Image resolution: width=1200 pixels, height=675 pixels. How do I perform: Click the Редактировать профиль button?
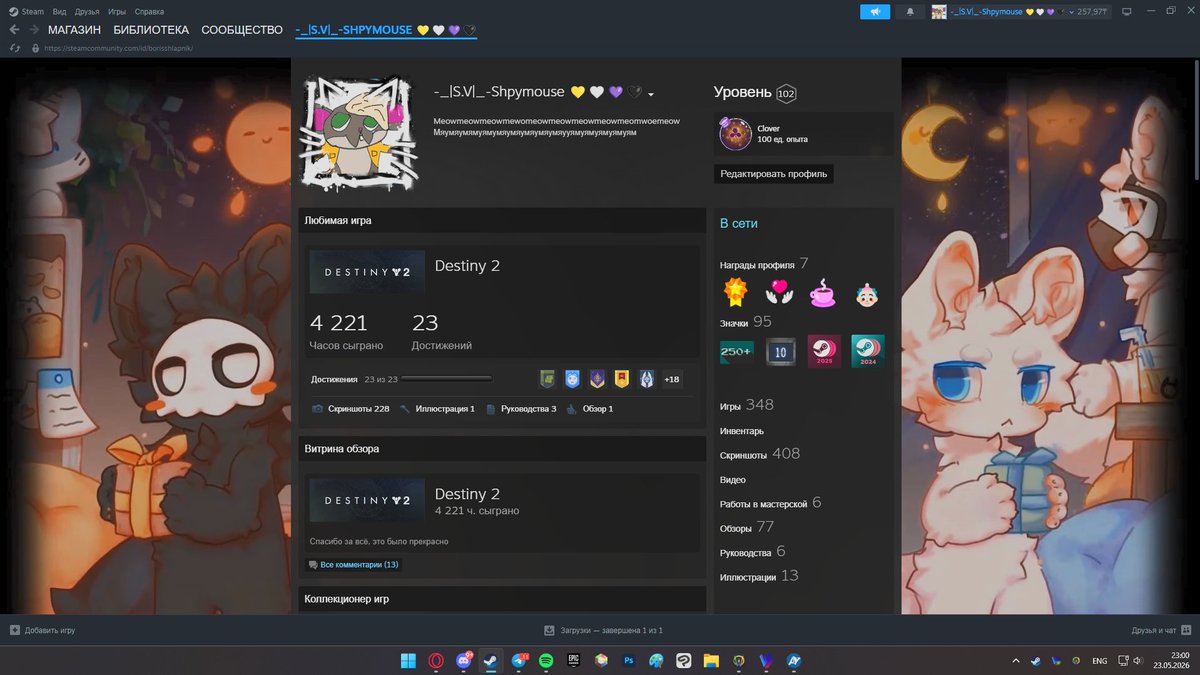point(775,174)
